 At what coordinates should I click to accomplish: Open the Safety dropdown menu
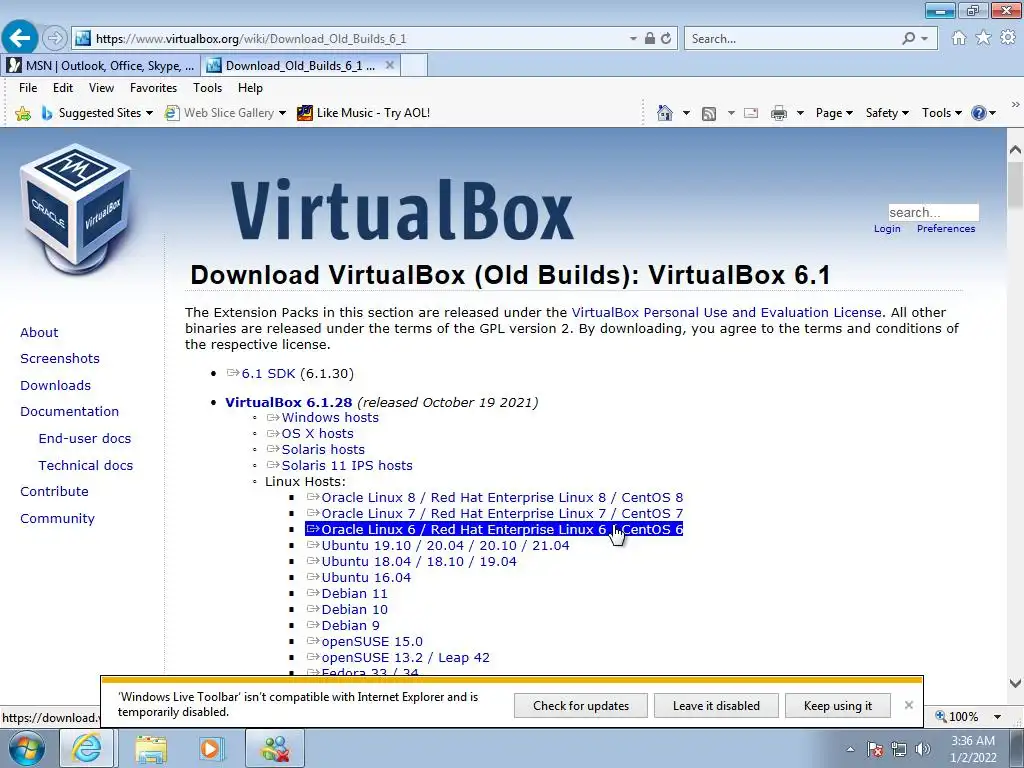(x=887, y=113)
